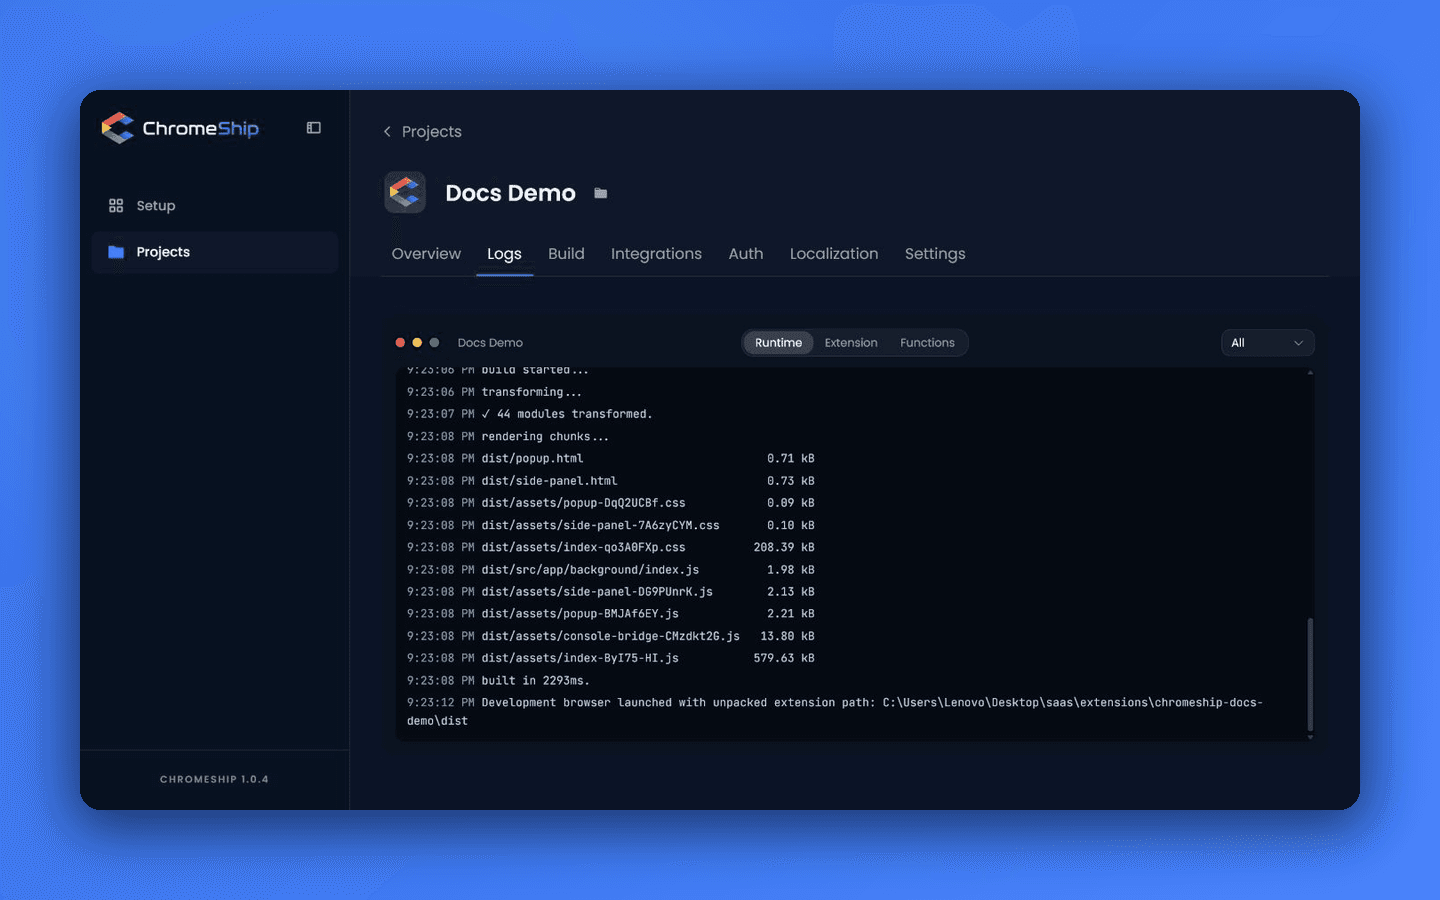Click the 'dist/popup.html' log line

click(610, 459)
